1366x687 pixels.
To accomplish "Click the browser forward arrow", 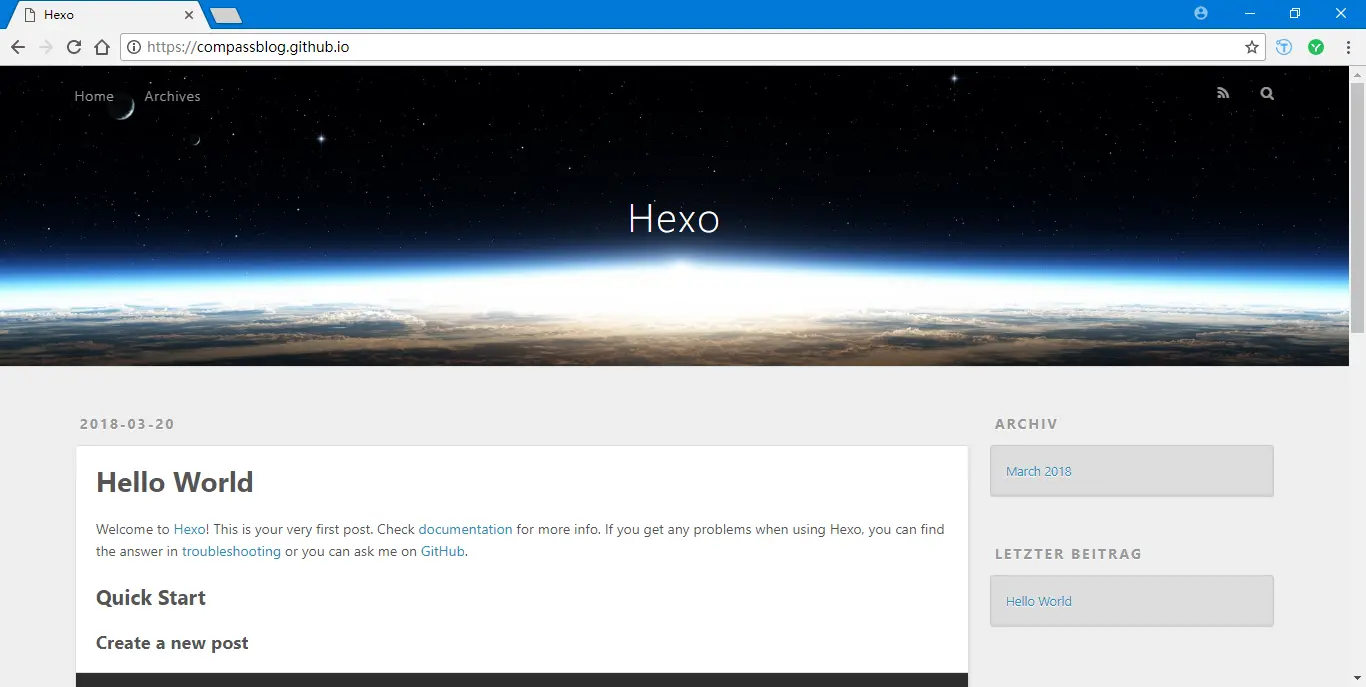I will point(46,47).
